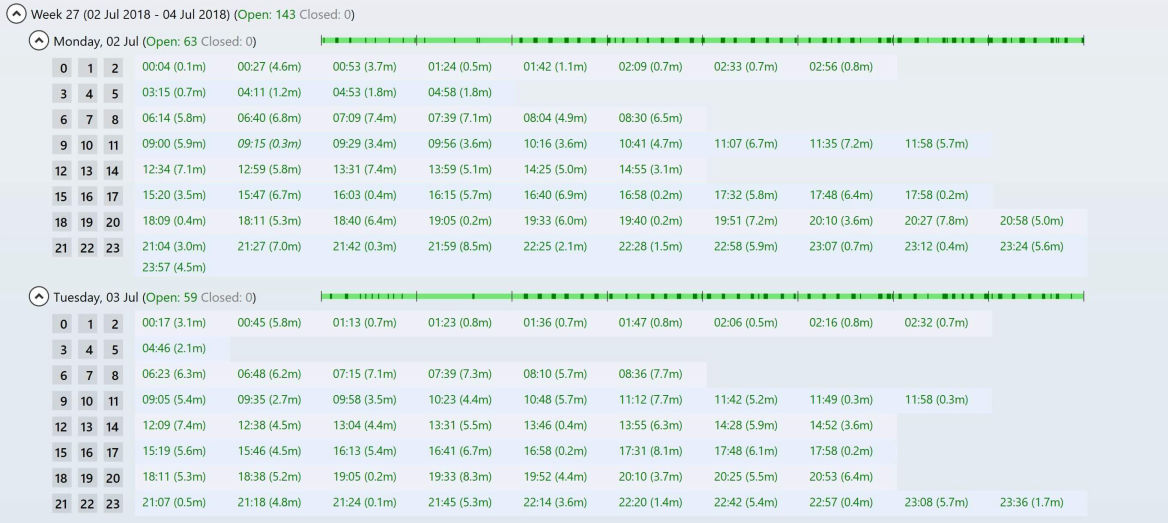Image resolution: width=1168 pixels, height=523 pixels.
Task: Select hour 20 button under Tuesday
Action: (x=112, y=479)
